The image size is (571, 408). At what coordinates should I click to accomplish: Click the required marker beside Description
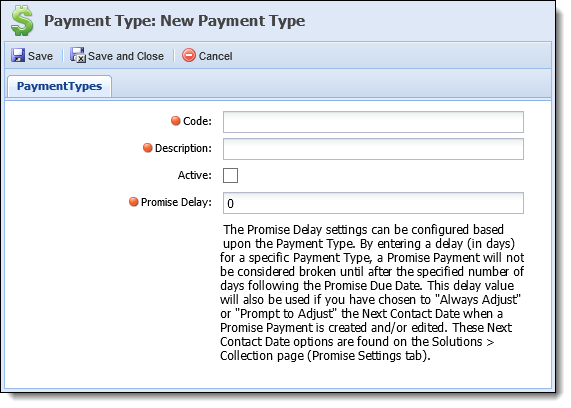[x=147, y=148]
